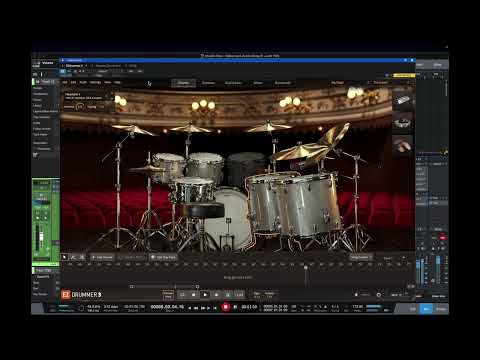The height and width of the screenshot is (360, 480).
Task: Switch to the Grooves tab
Action: point(208,83)
